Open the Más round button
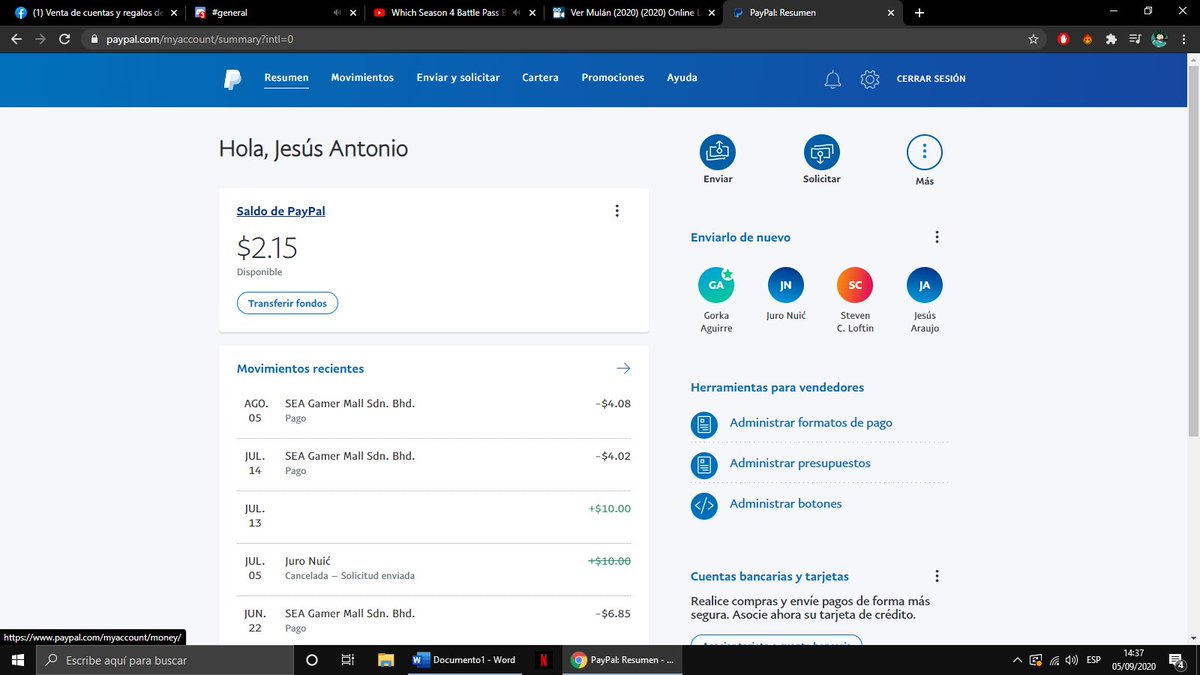 pos(925,153)
